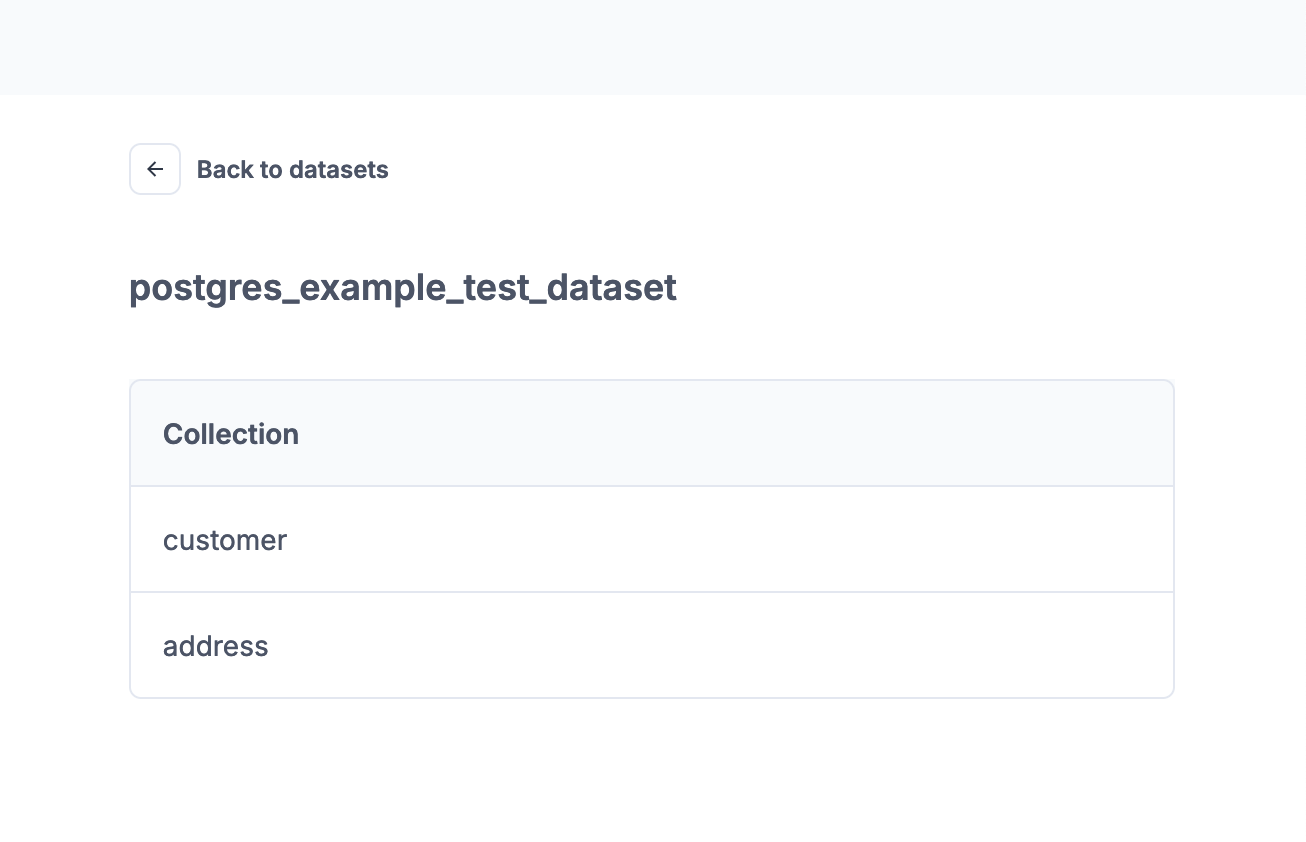Click the back arrow icon button
Viewport: 1306px width, 842px height.
click(155, 169)
